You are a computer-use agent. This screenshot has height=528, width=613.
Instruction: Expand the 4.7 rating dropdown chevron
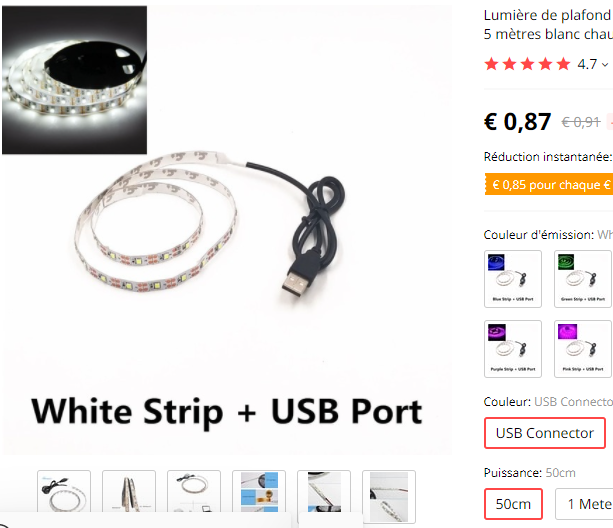[605, 64]
